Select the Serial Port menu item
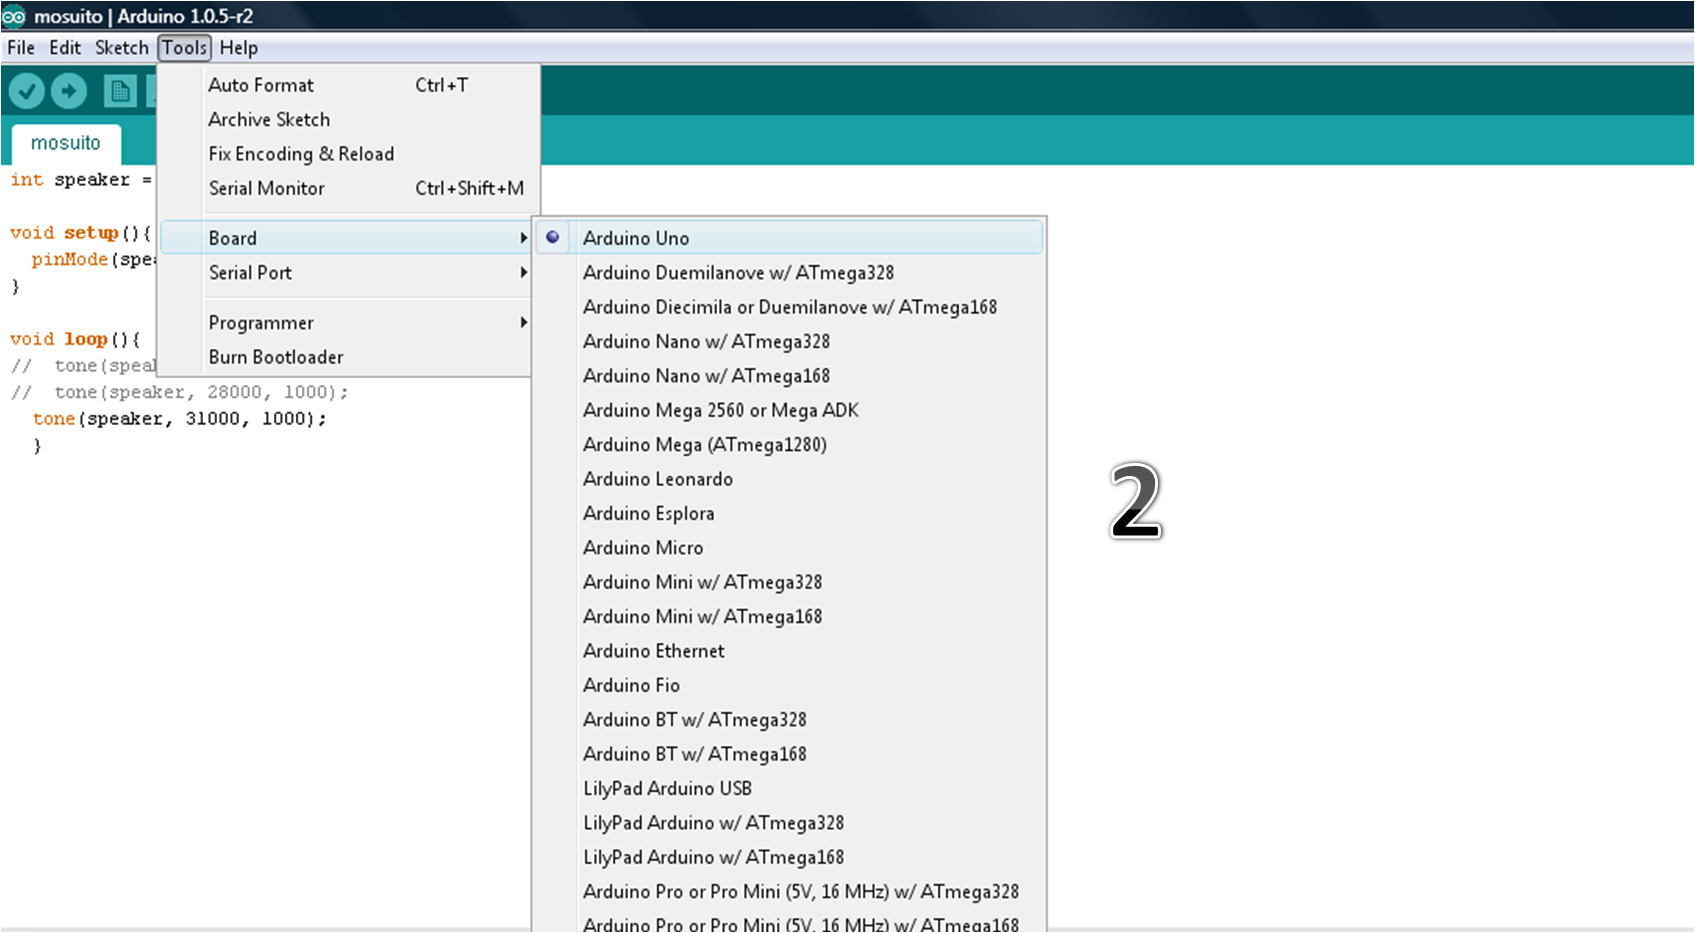Image resolution: width=1695 pixels, height=933 pixels. (x=346, y=272)
